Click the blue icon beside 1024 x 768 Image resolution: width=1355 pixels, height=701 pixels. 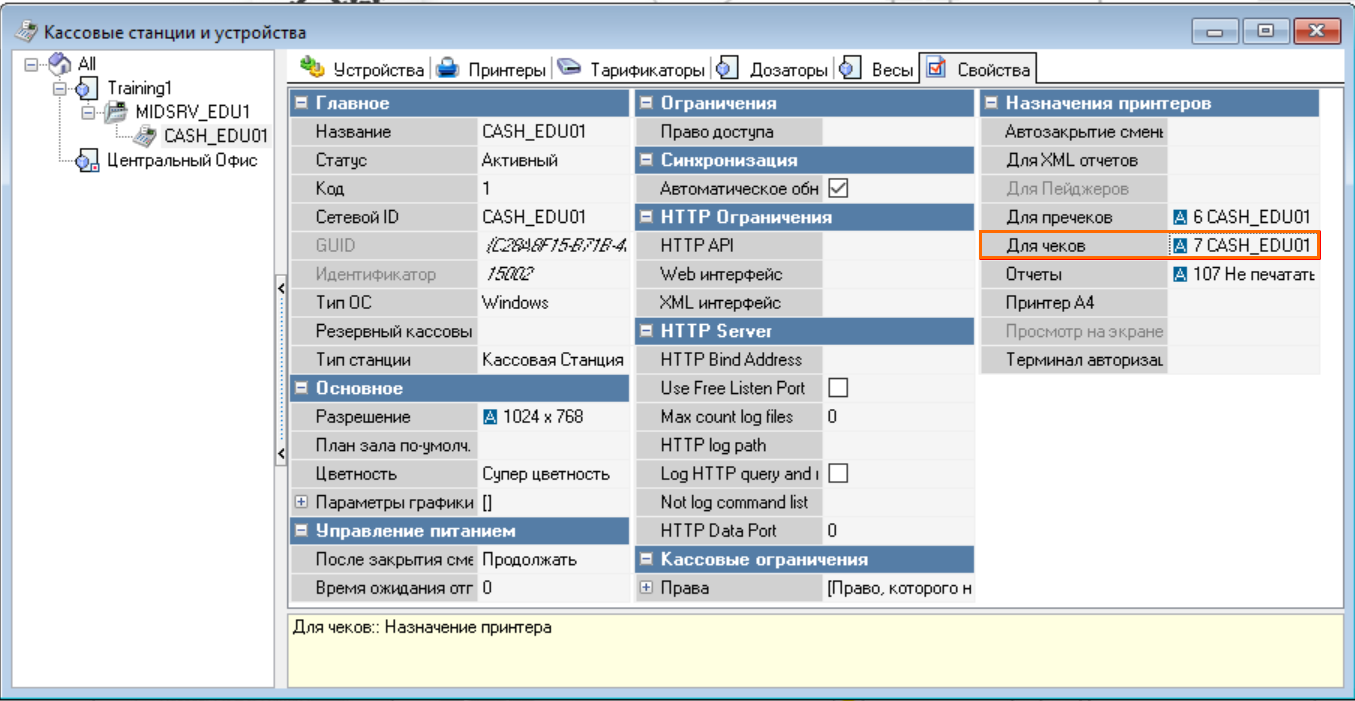point(490,417)
